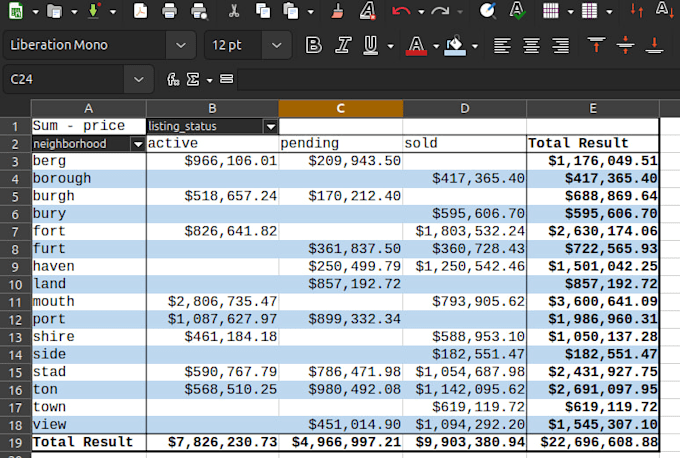This screenshot has width=680, height=458.
Task: Open the listing_status pivot filter
Action: [x=271, y=127]
